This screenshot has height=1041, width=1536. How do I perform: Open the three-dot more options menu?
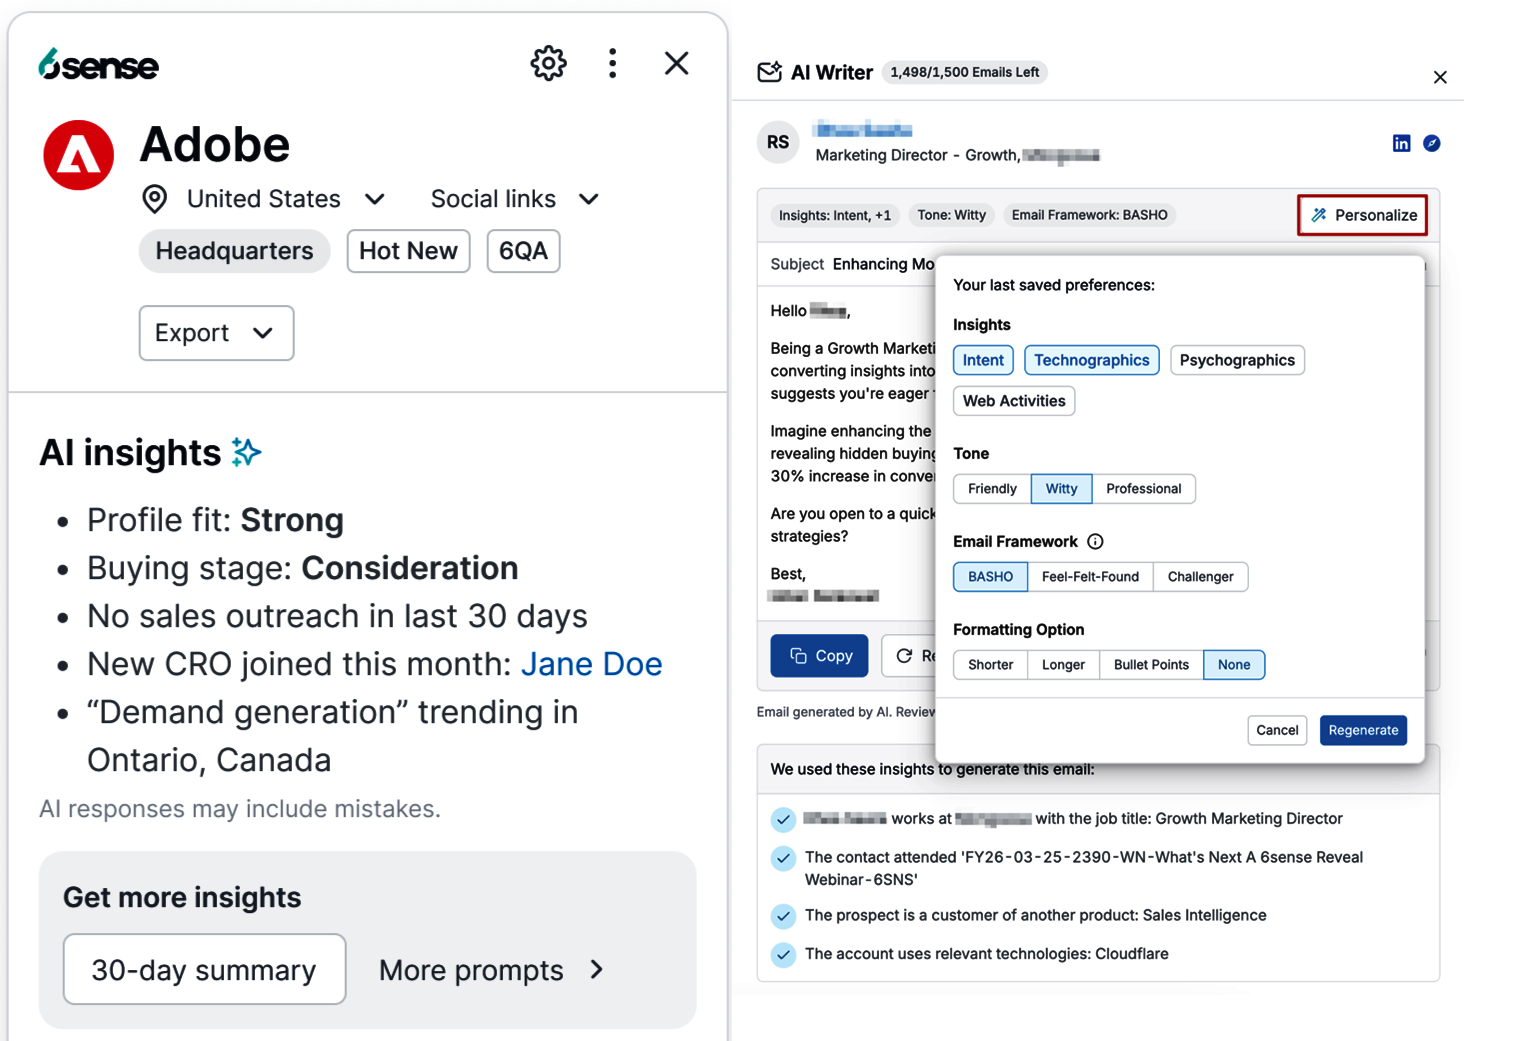[612, 64]
